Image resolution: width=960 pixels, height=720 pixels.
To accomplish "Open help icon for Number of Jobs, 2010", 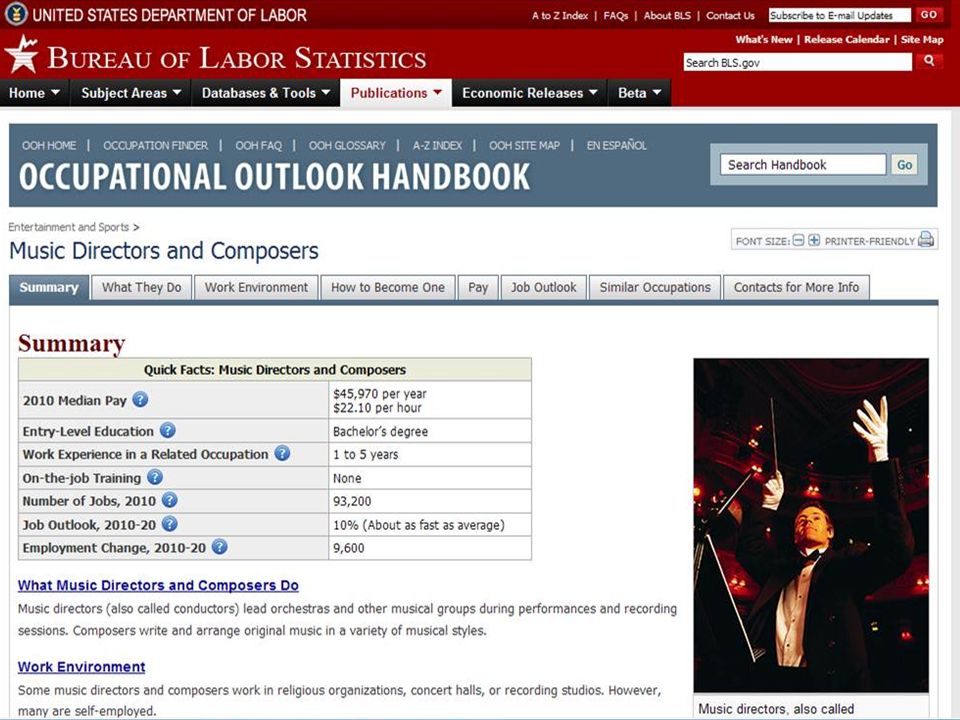I will pos(170,500).
